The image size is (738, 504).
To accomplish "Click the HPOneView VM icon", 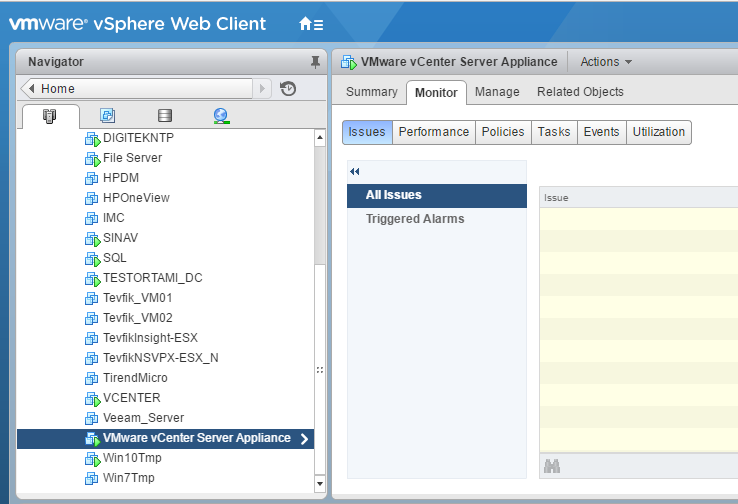I will point(91,199).
